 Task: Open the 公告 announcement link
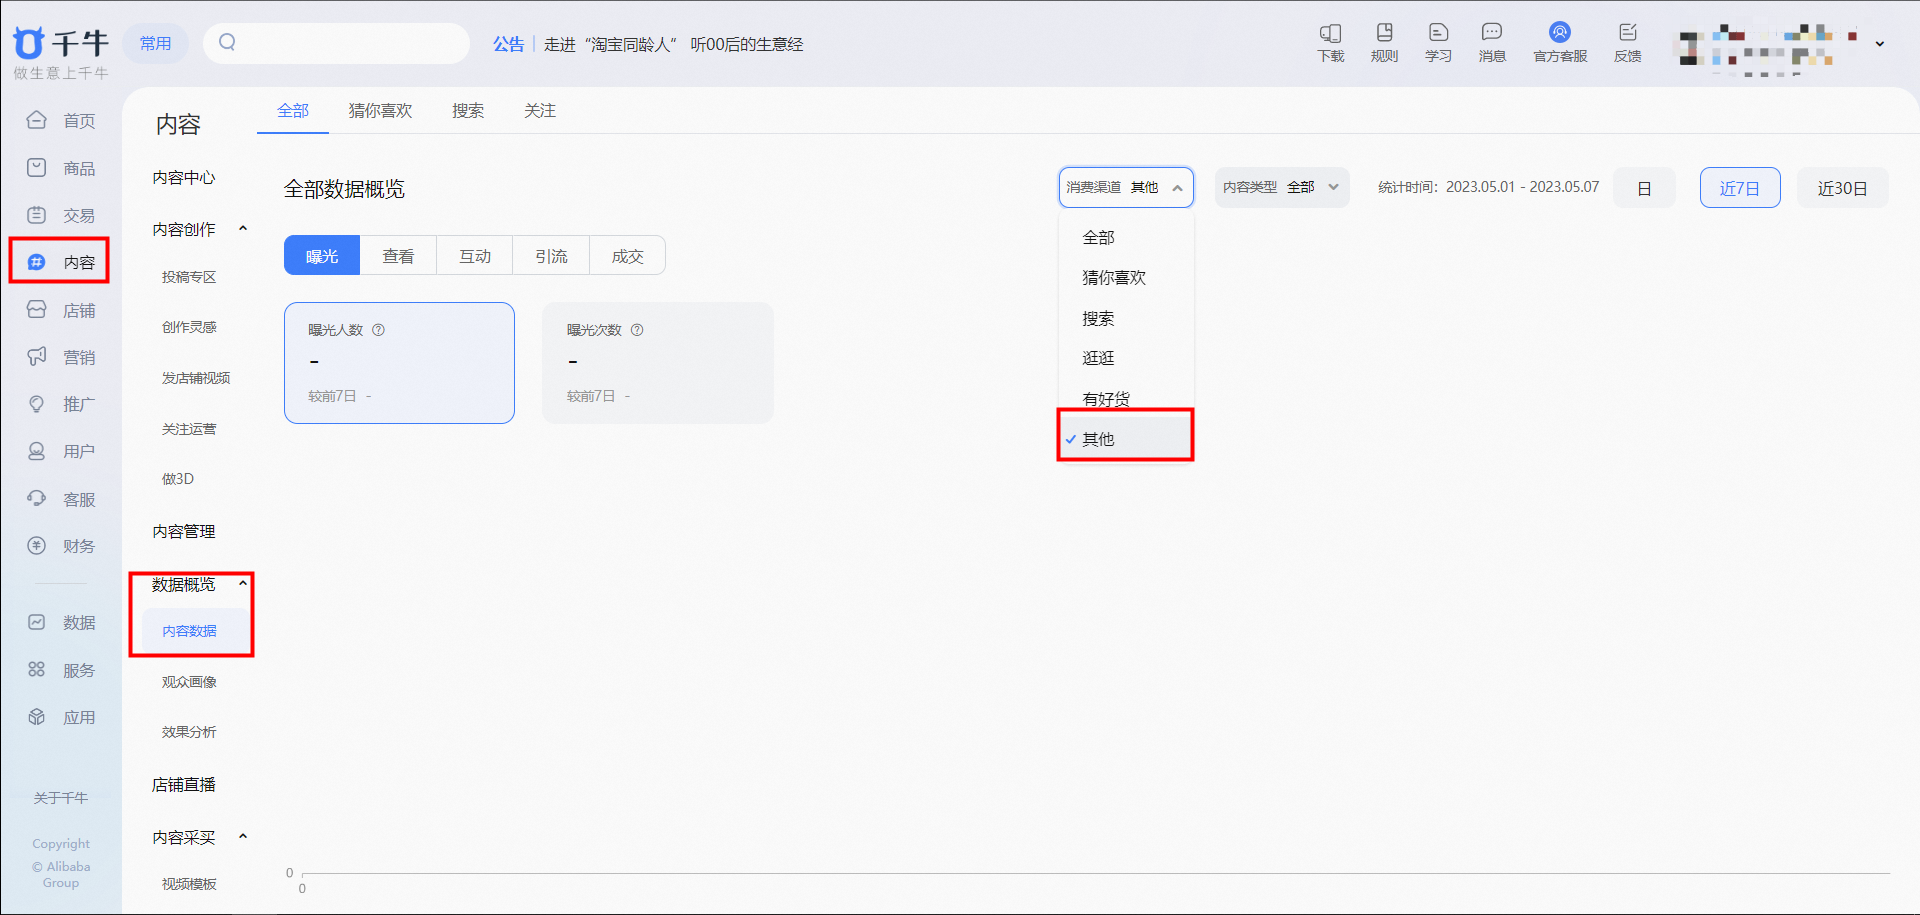click(508, 44)
